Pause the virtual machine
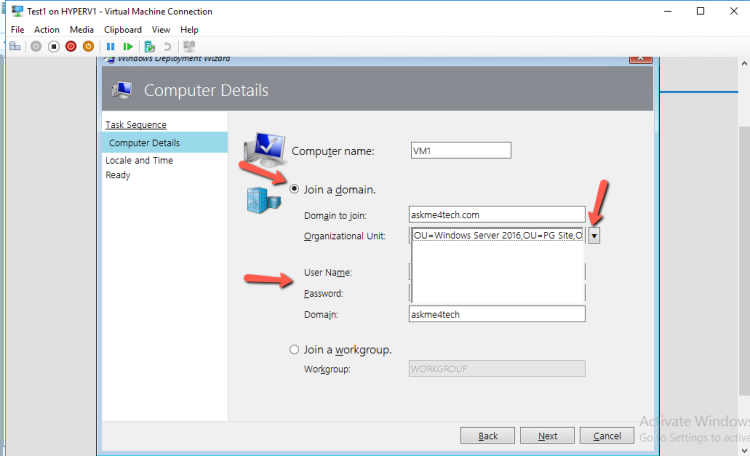 click(x=110, y=46)
